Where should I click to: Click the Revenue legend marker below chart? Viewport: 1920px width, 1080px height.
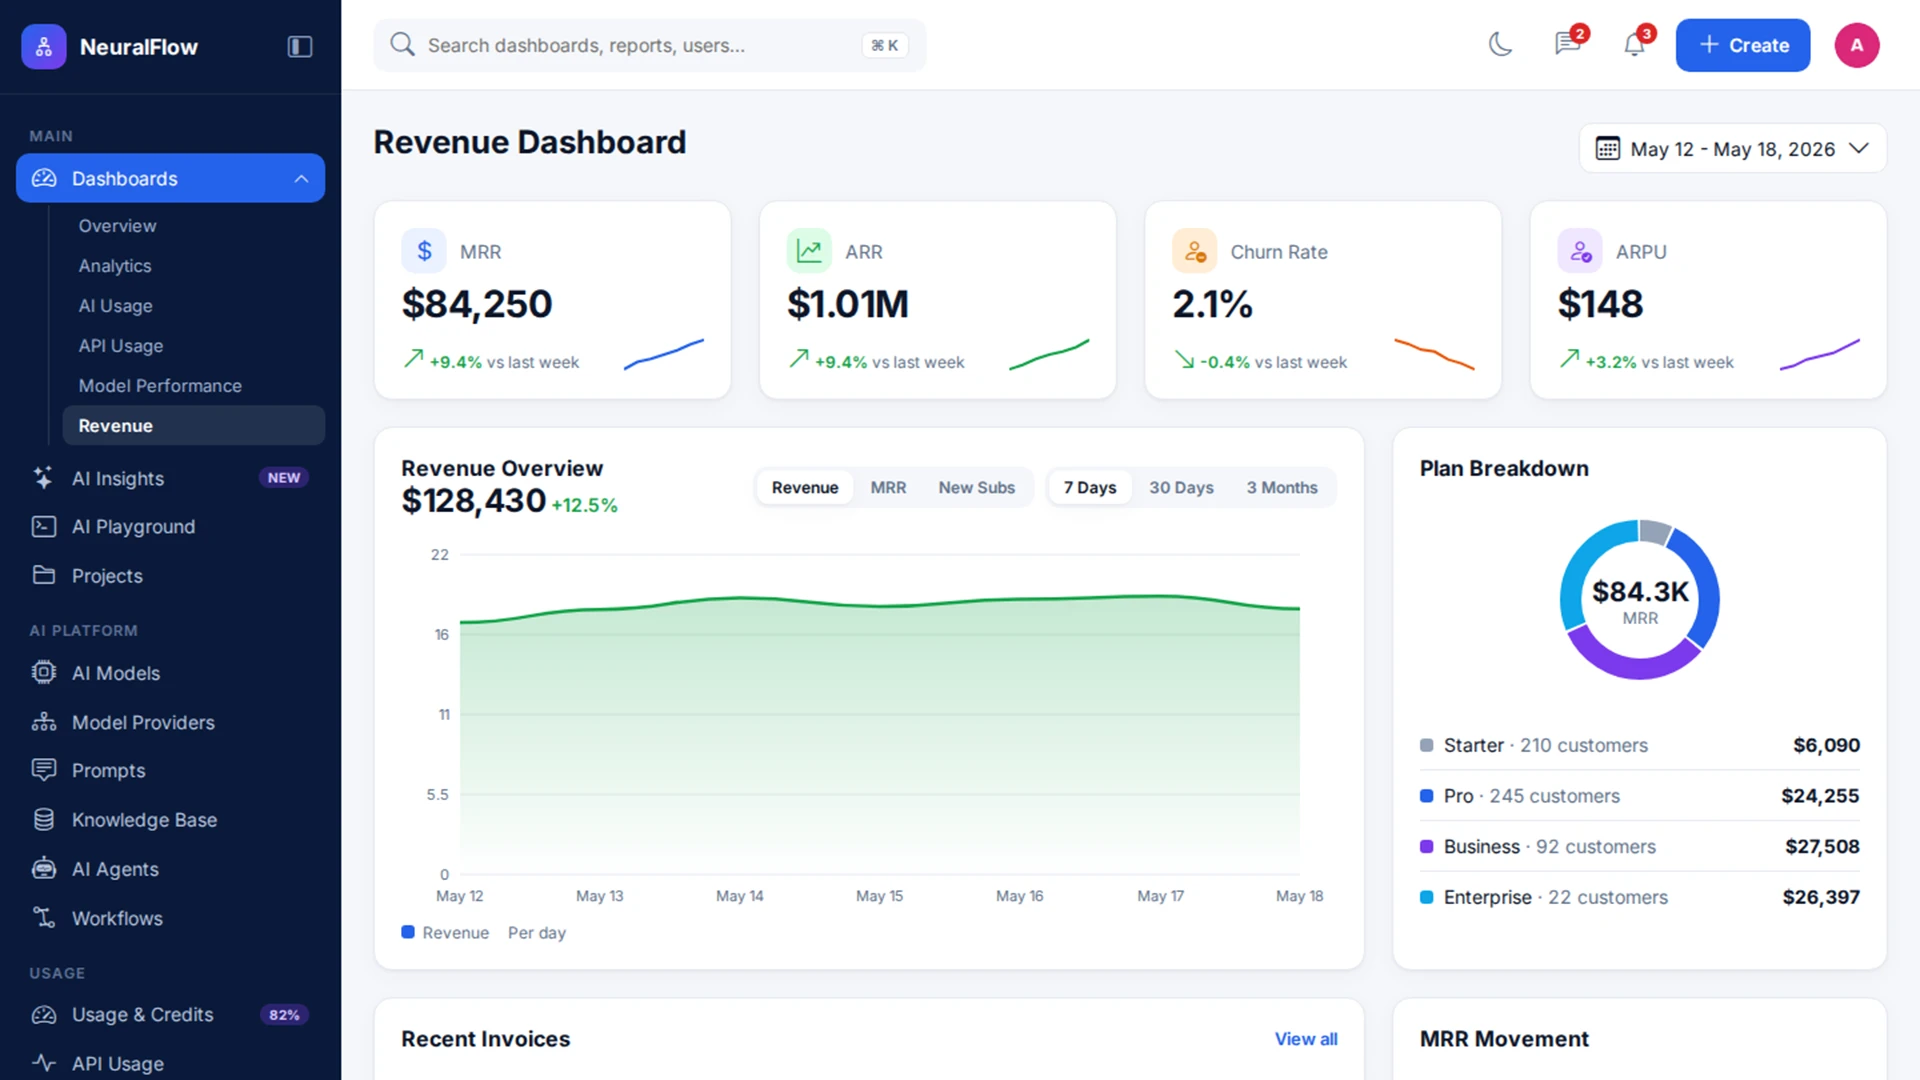408,932
